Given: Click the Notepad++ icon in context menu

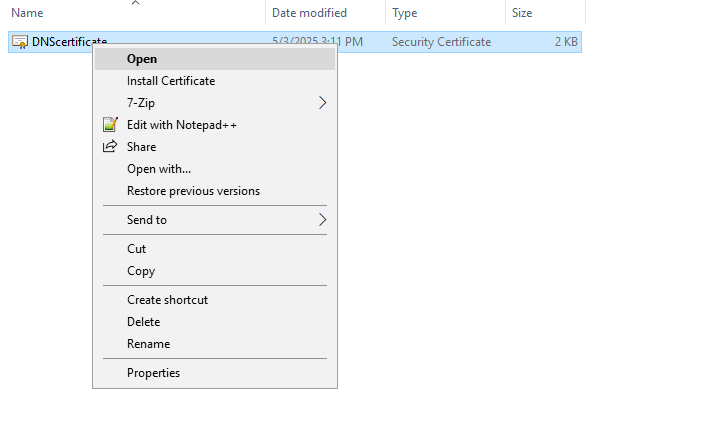Looking at the screenshot, I should coord(111,125).
